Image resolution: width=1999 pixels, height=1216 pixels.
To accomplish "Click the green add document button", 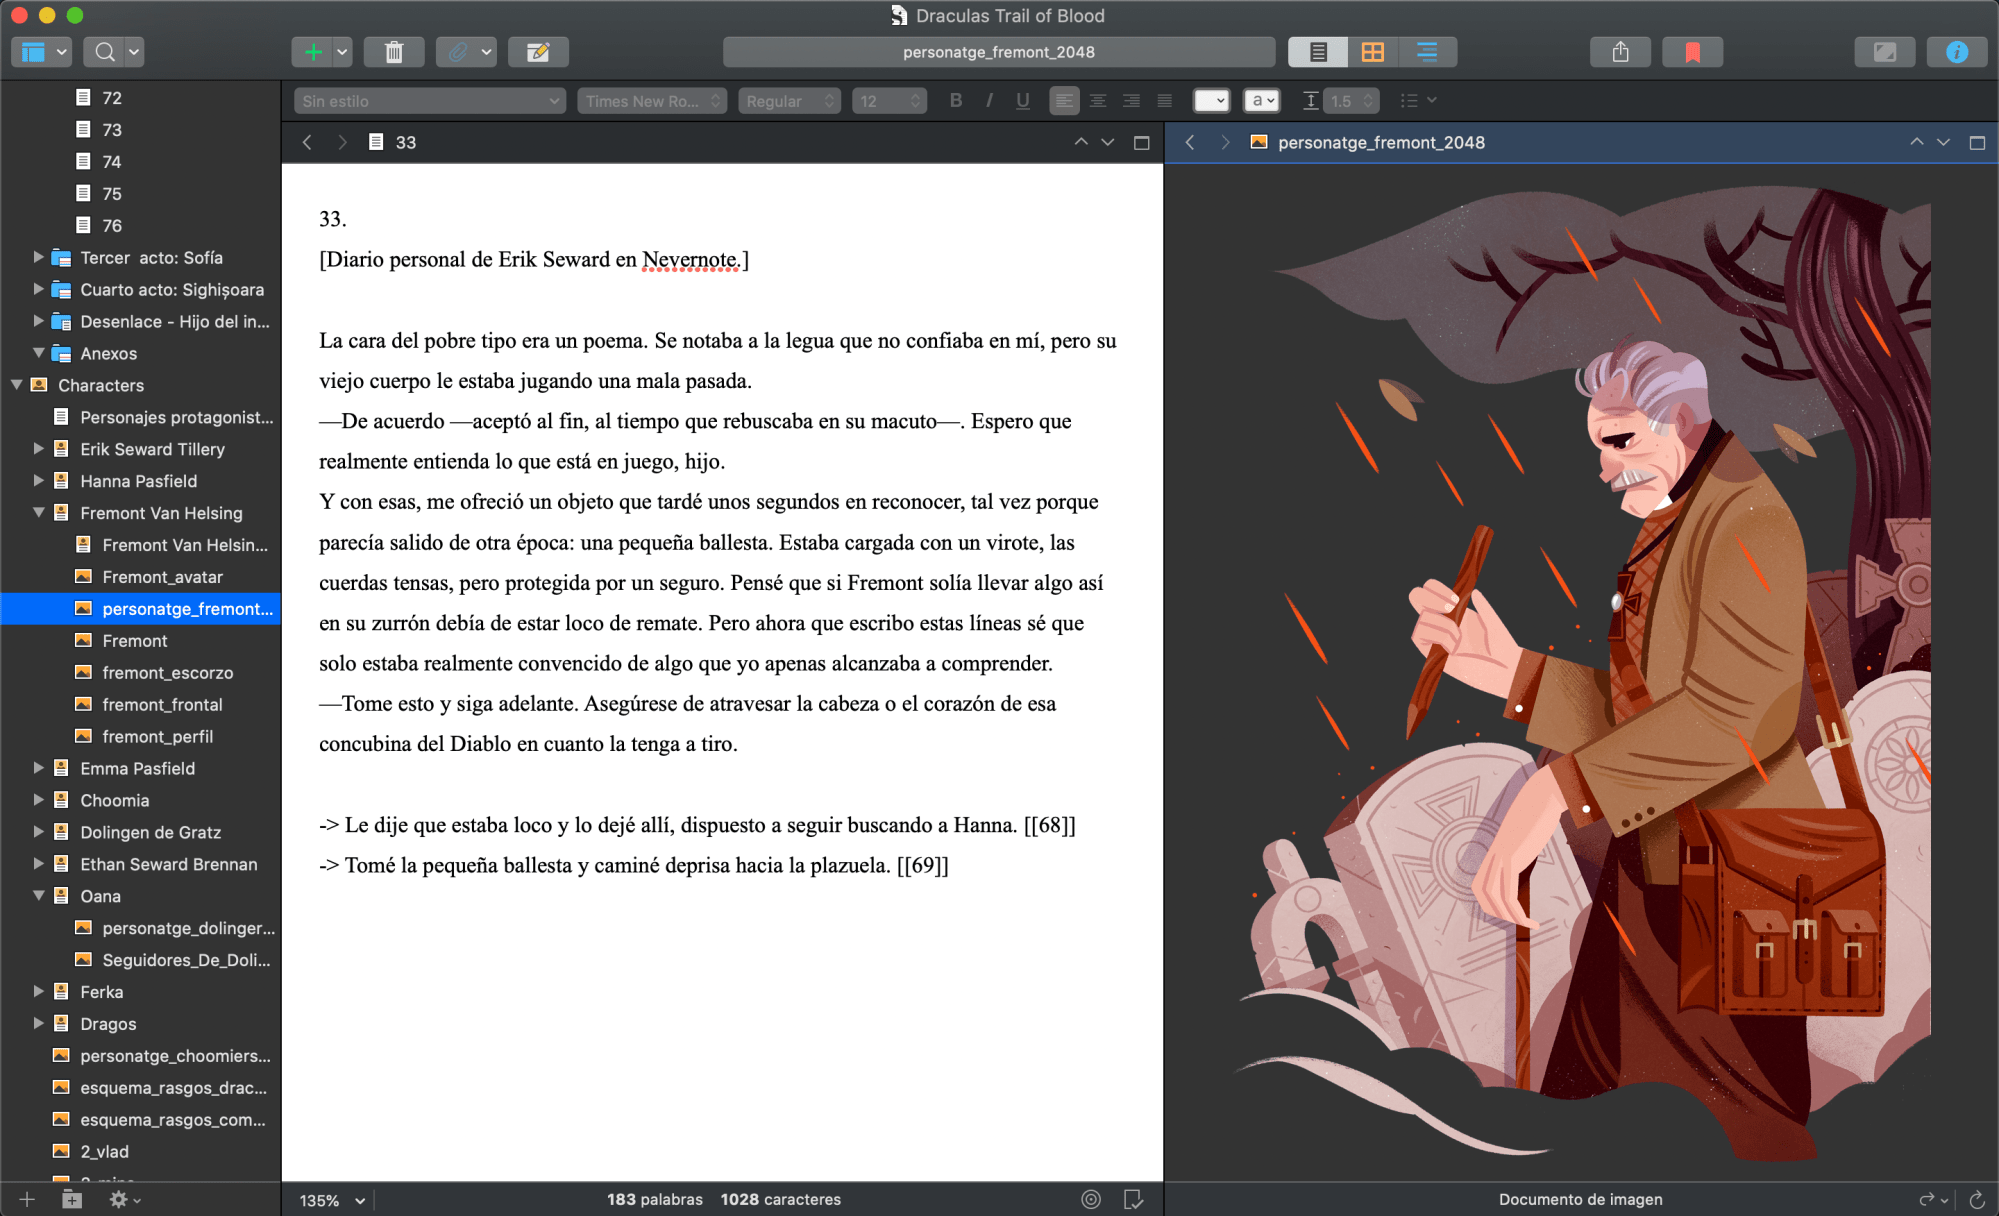I will [x=313, y=52].
